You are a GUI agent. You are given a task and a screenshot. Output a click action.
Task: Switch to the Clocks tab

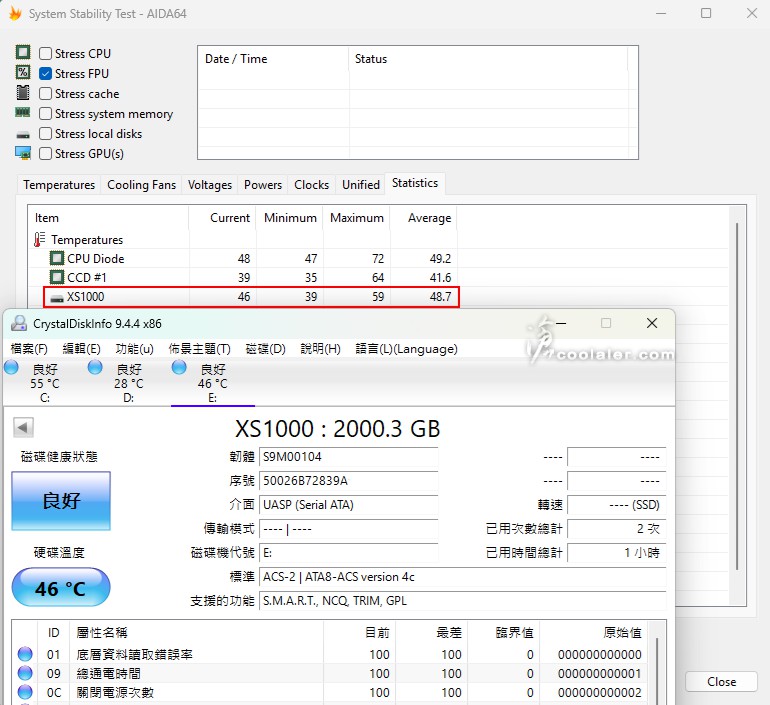click(x=311, y=185)
